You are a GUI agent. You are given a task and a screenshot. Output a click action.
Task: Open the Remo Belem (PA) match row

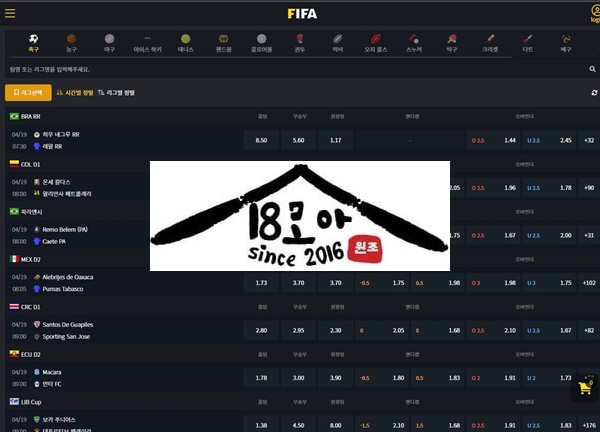(65, 230)
